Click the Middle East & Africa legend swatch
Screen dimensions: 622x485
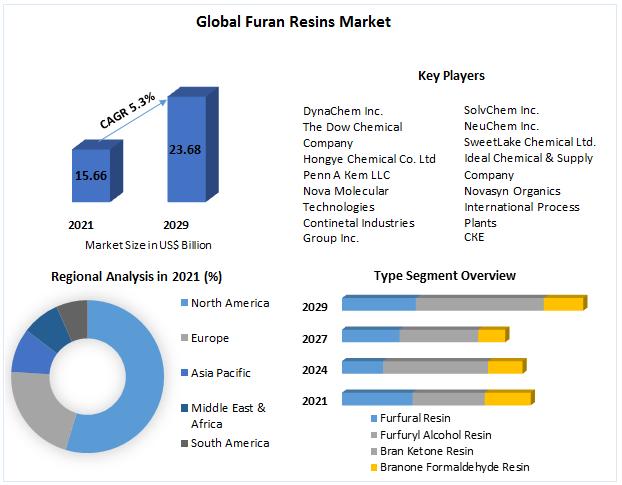[x=184, y=408]
